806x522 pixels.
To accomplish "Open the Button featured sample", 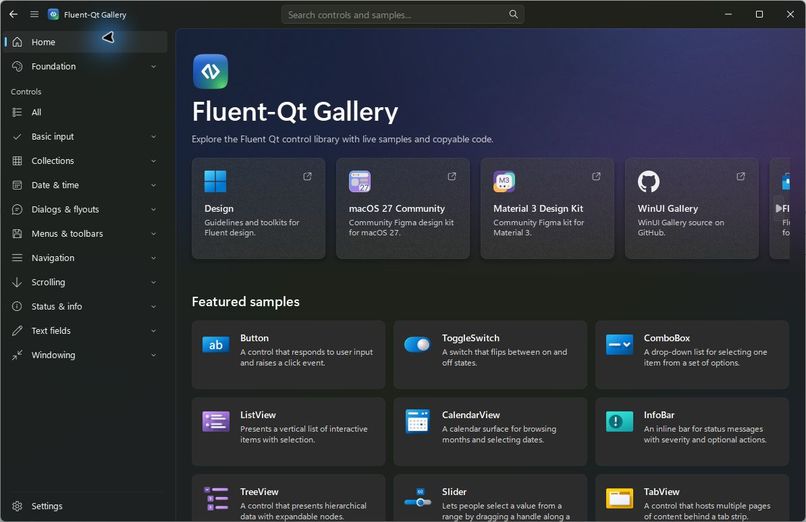I will [x=288, y=355].
